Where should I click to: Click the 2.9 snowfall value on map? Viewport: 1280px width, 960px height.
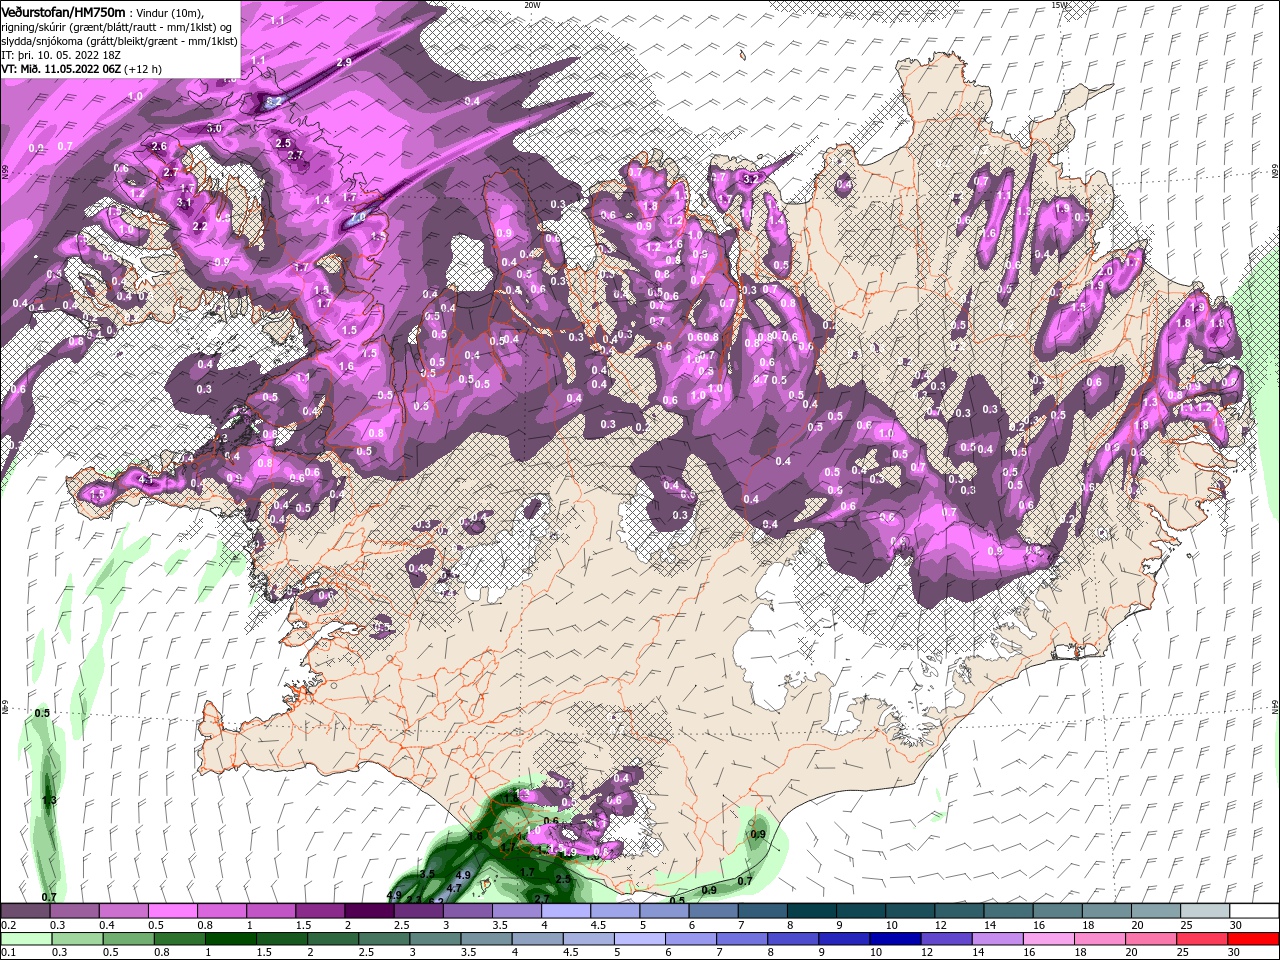[x=344, y=62]
